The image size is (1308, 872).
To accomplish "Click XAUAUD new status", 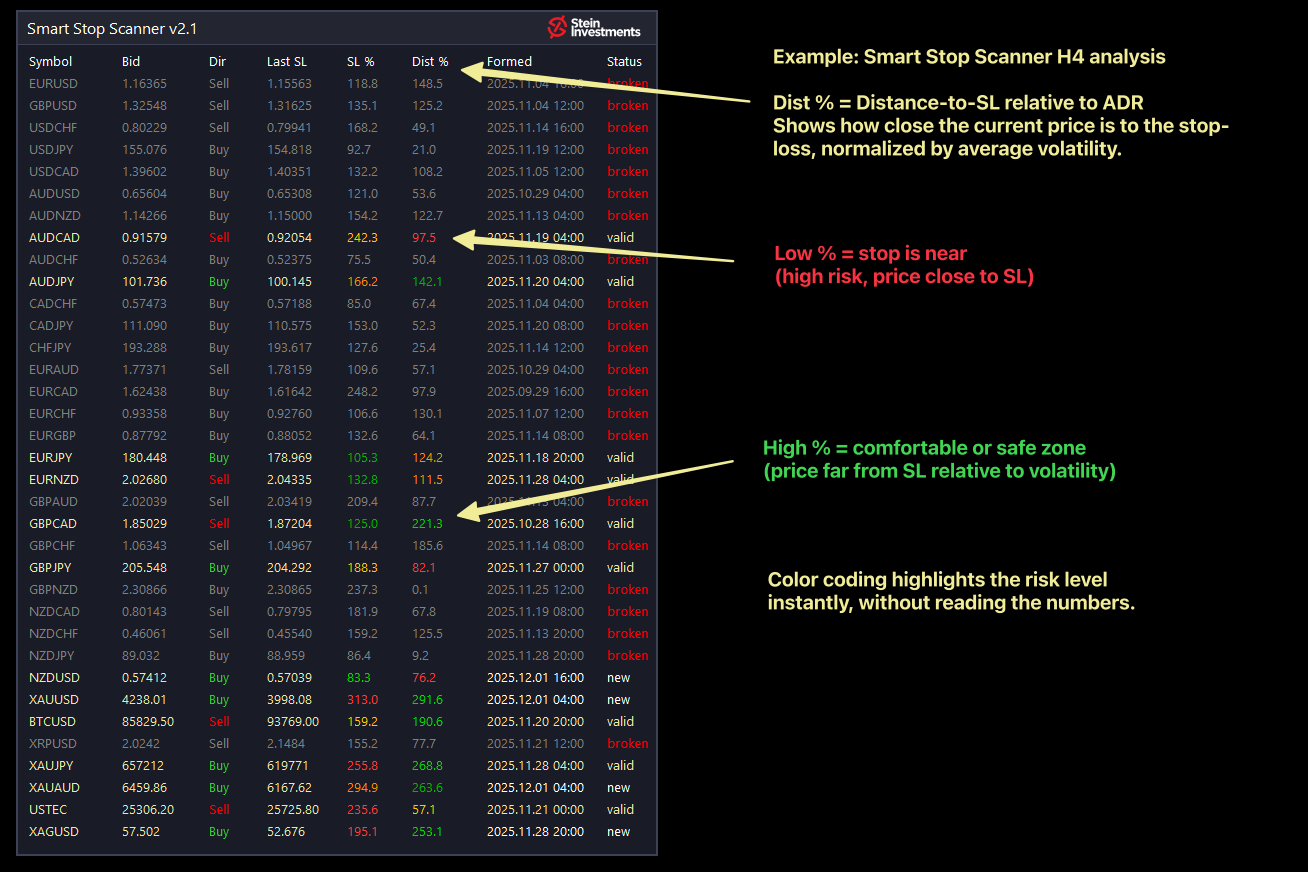I will coord(618,788).
